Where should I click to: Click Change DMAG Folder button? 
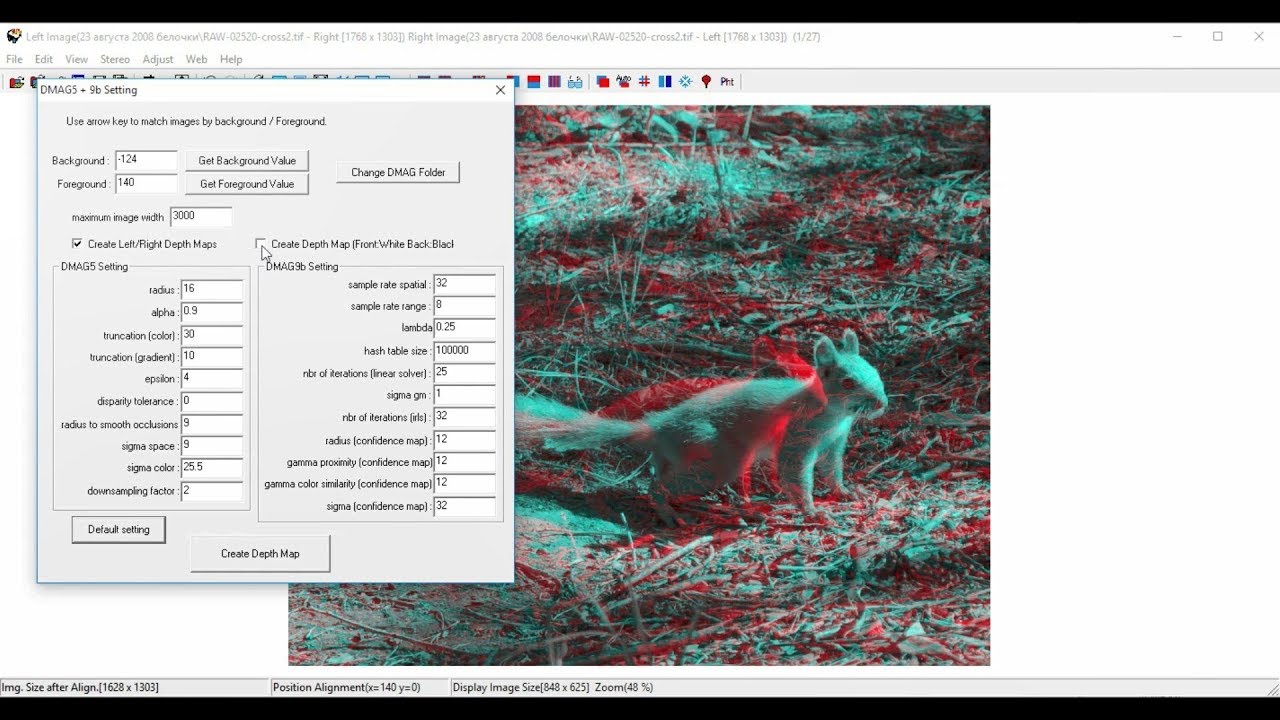click(x=398, y=172)
